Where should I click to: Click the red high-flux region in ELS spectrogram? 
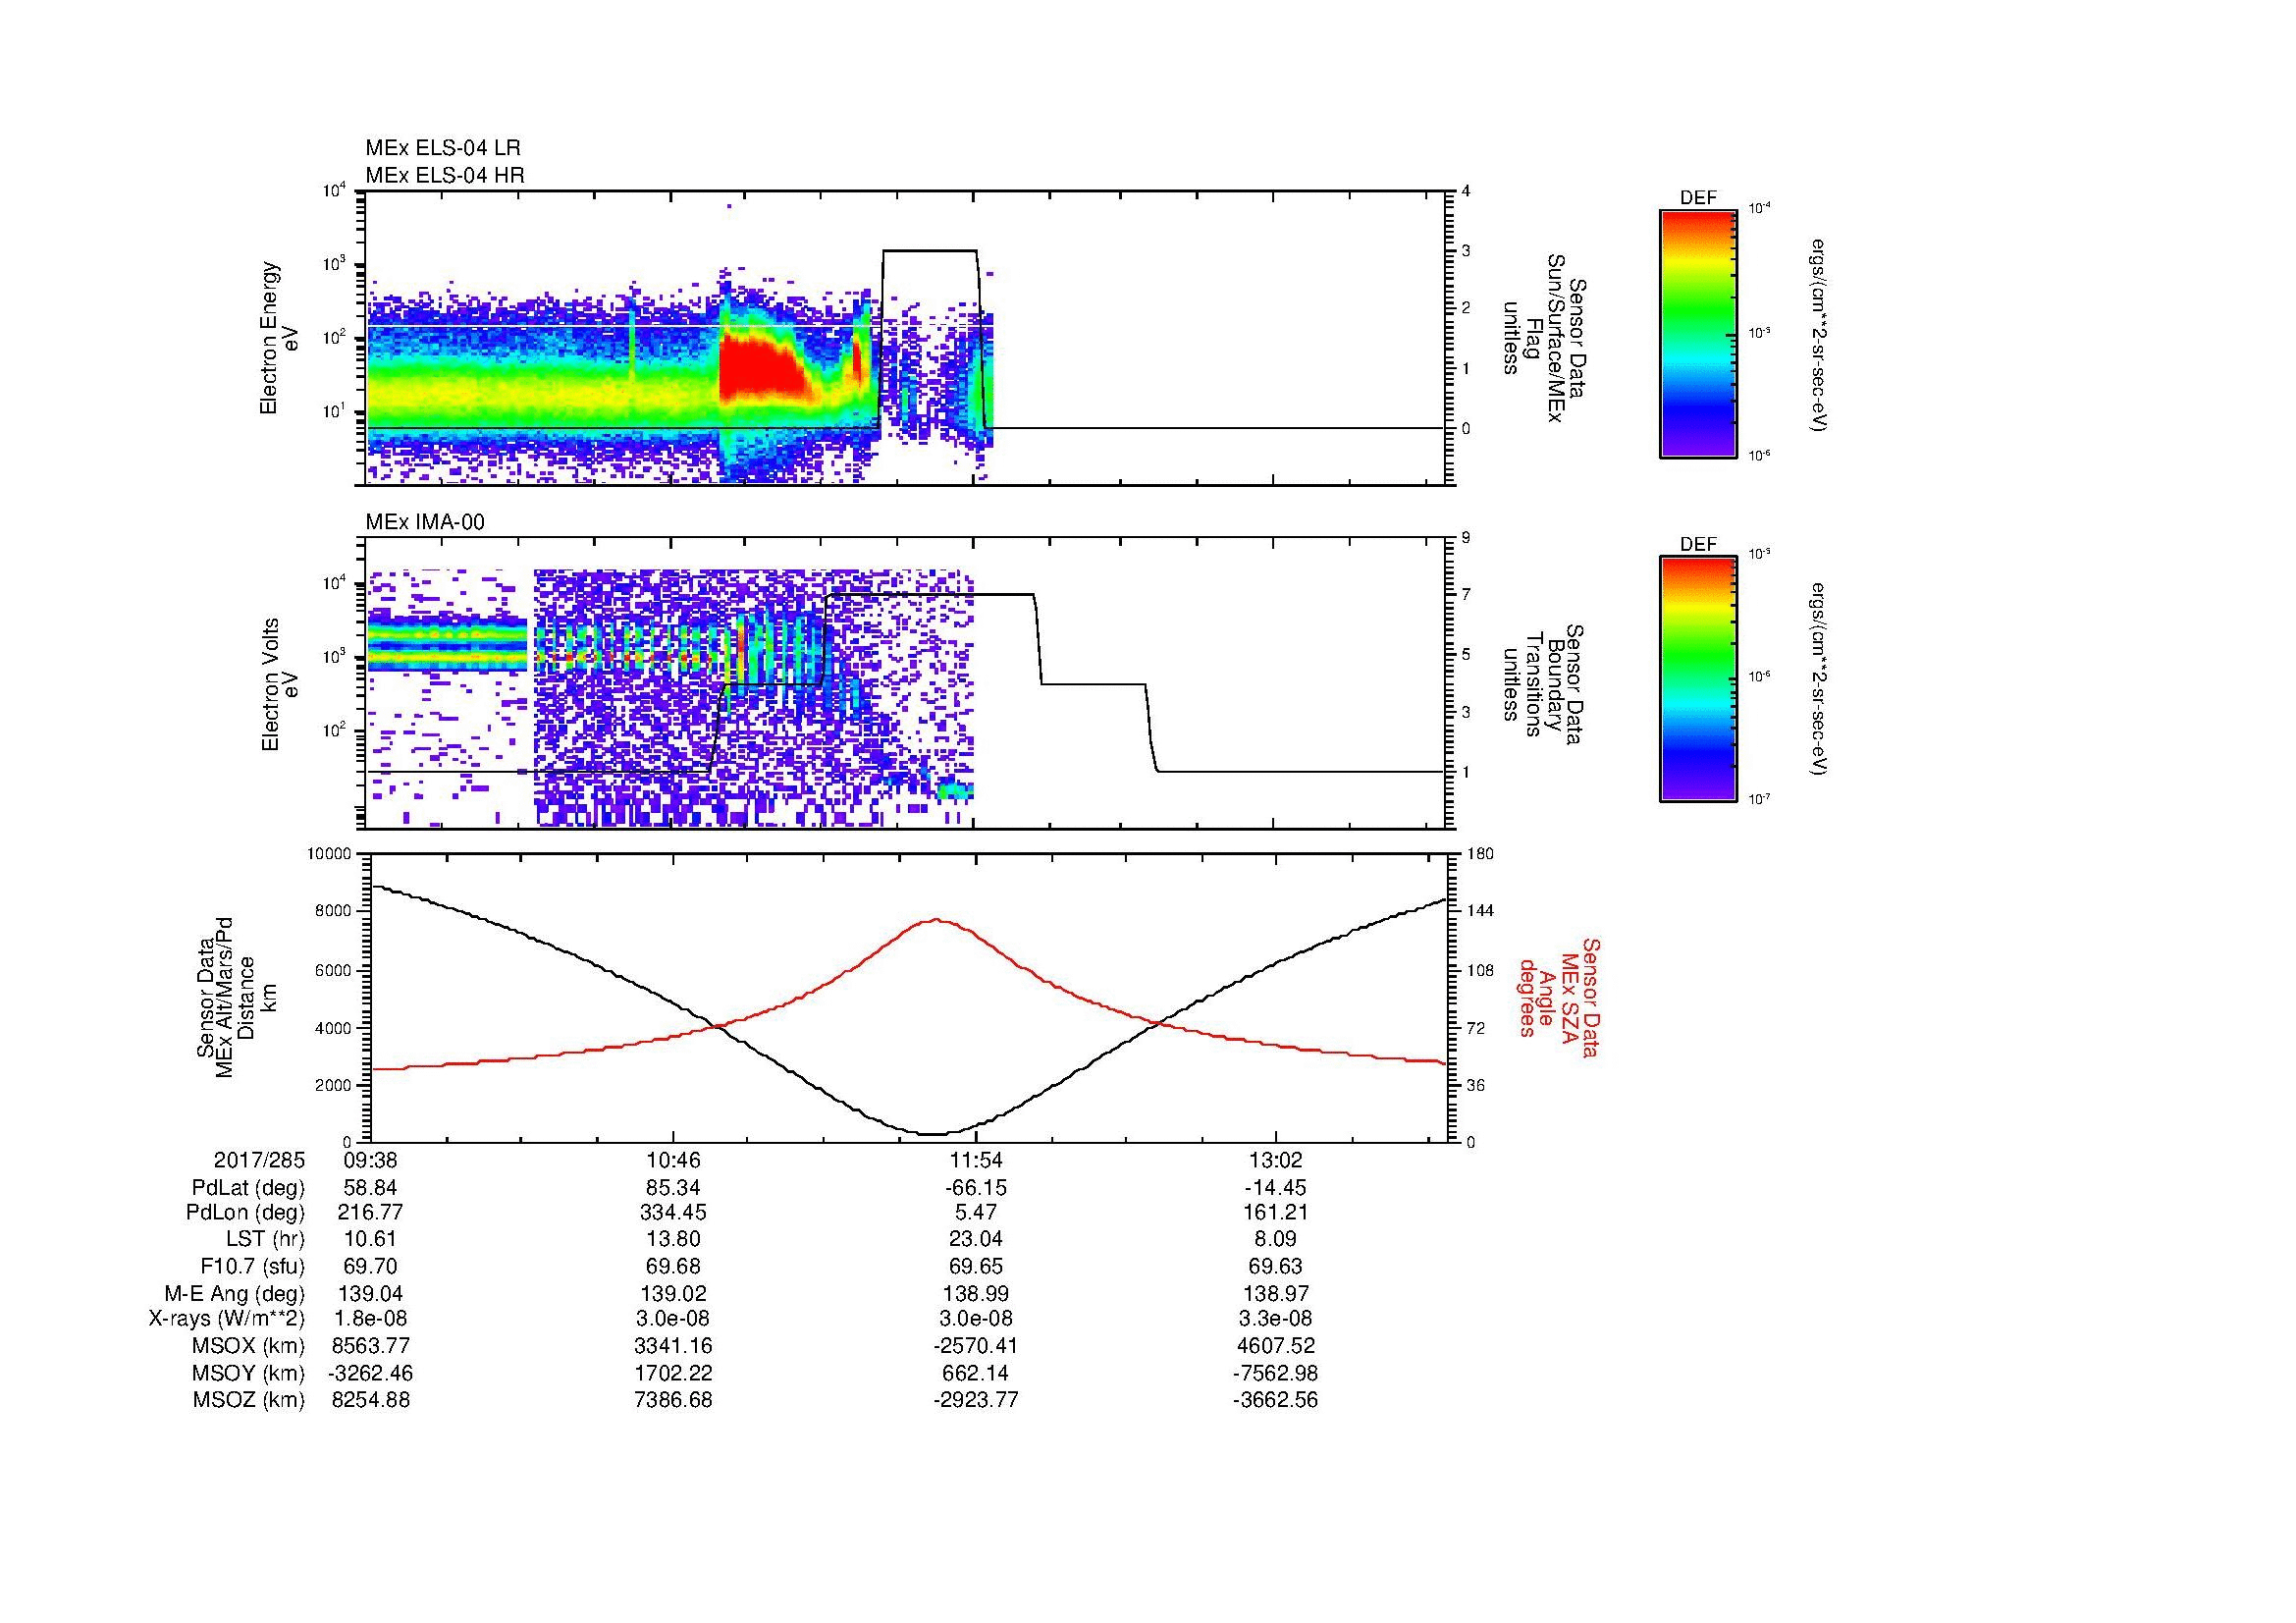click(762, 370)
